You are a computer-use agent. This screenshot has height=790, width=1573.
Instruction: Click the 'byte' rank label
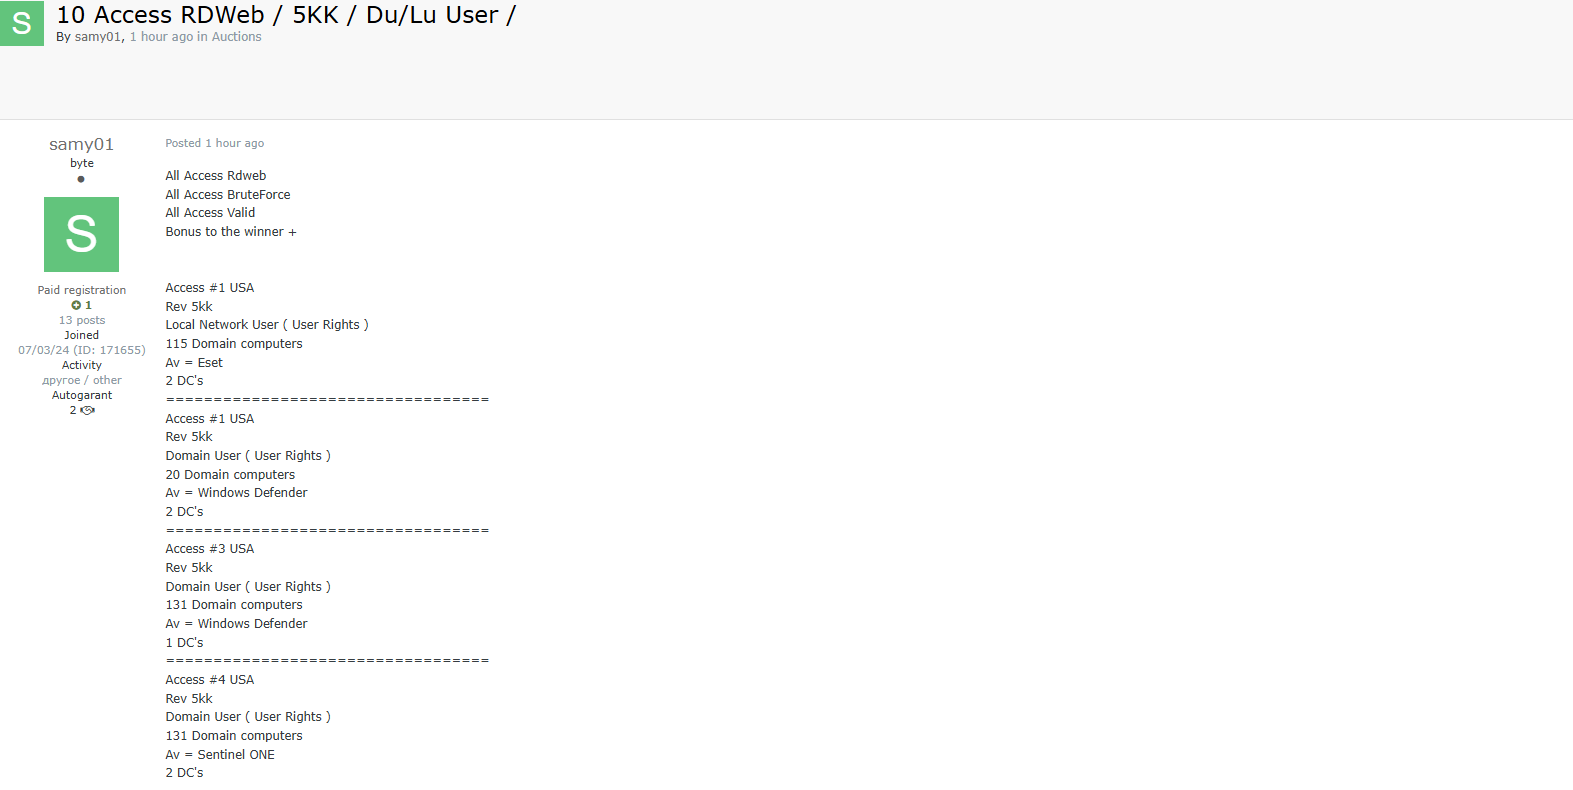pyautogui.click(x=82, y=163)
